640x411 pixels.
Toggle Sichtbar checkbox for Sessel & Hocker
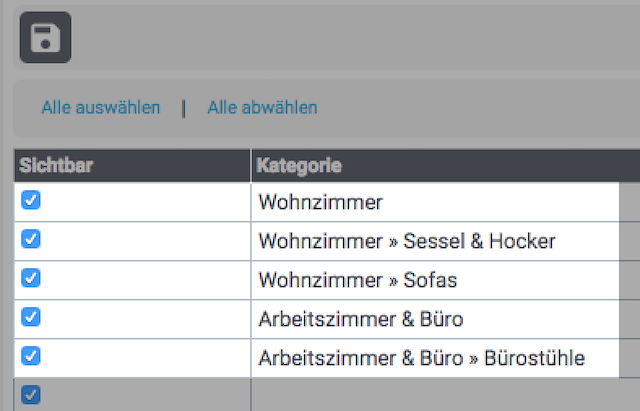pyautogui.click(x=31, y=239)
